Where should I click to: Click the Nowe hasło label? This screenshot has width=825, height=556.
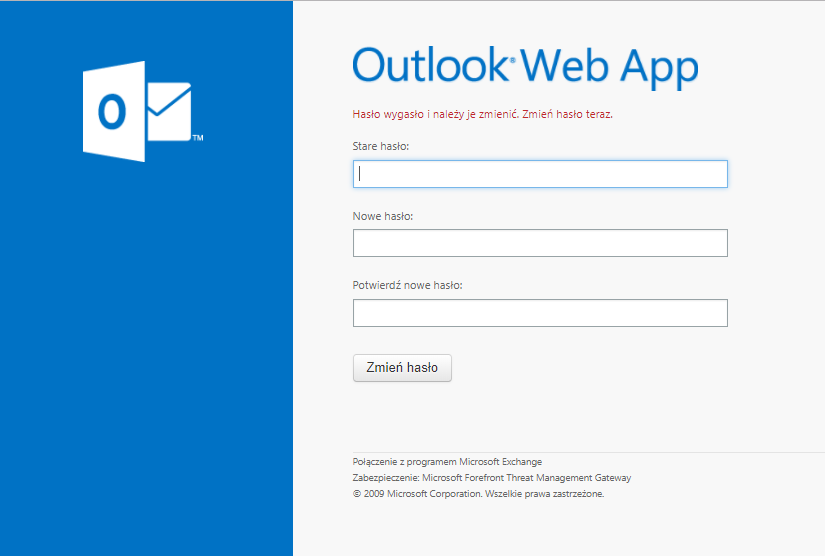tap(383, 216)
